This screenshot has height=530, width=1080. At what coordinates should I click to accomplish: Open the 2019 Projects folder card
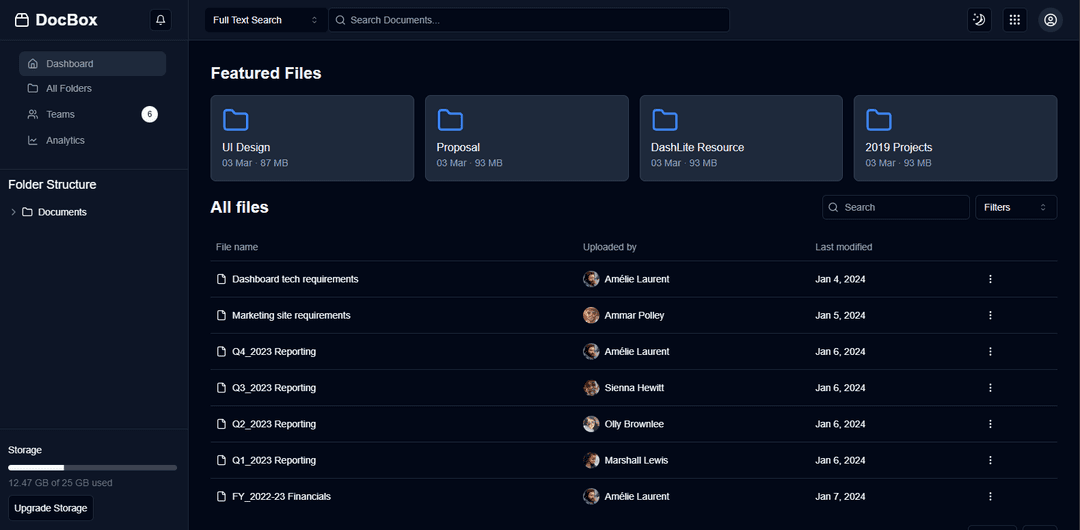click(955, 138)
